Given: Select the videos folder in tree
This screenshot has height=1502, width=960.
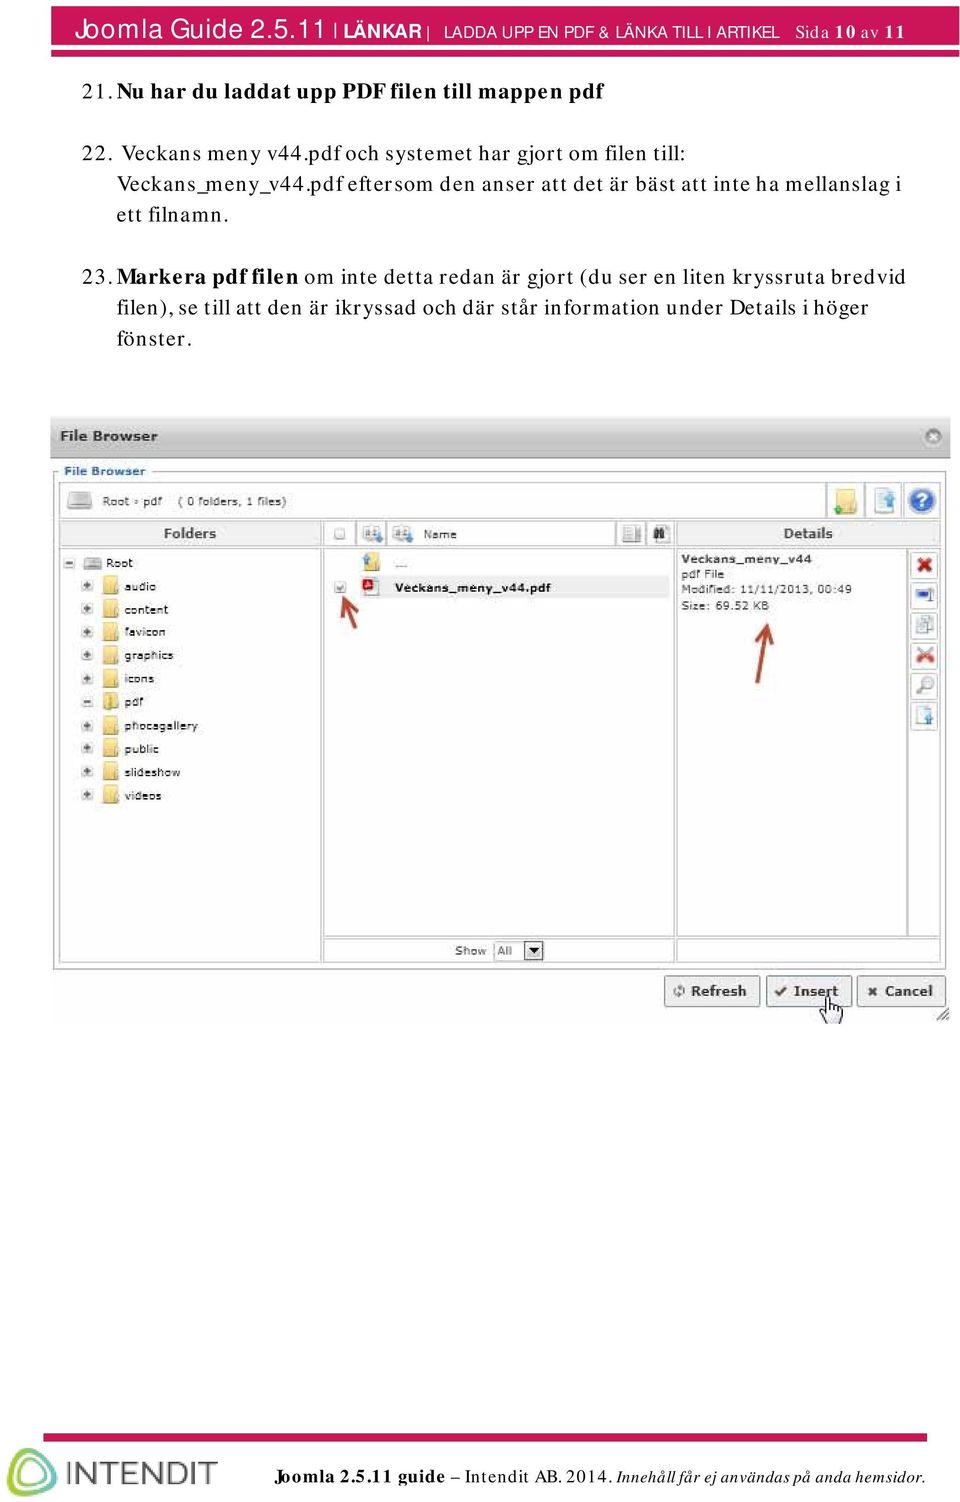Looking at the screenshot, I should click(x=143, y=795).
